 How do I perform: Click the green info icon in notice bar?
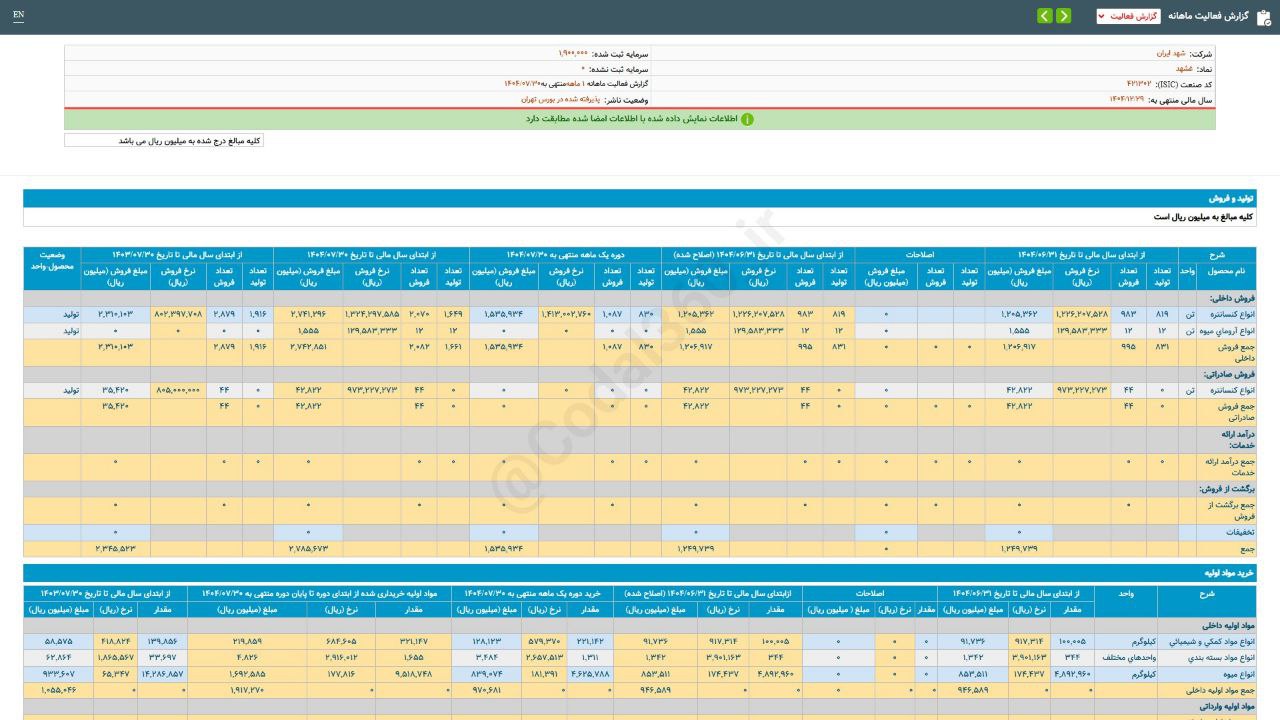747,119
